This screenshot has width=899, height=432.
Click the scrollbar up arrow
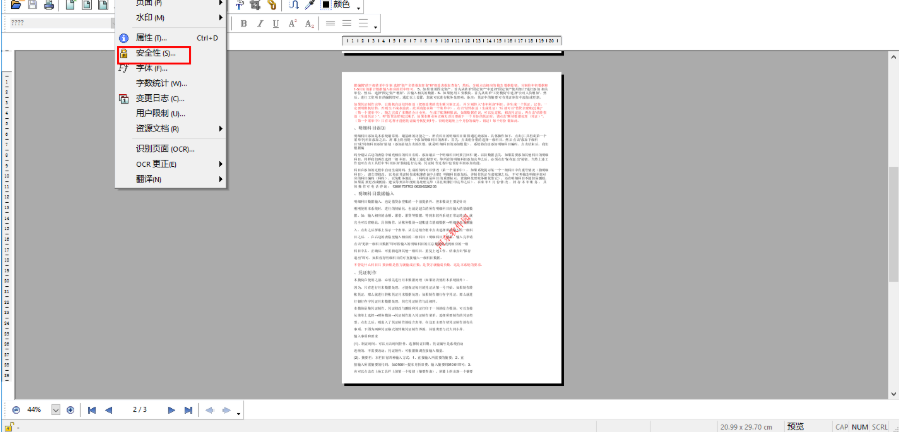point(893,56)
